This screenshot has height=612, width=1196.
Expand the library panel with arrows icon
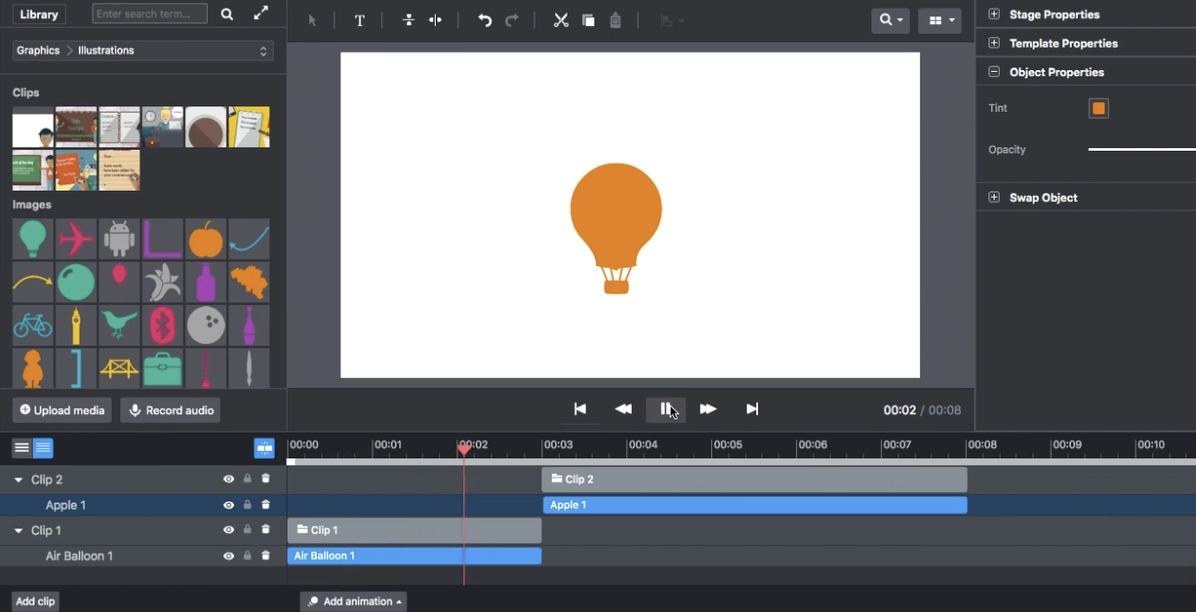(261, 13)
